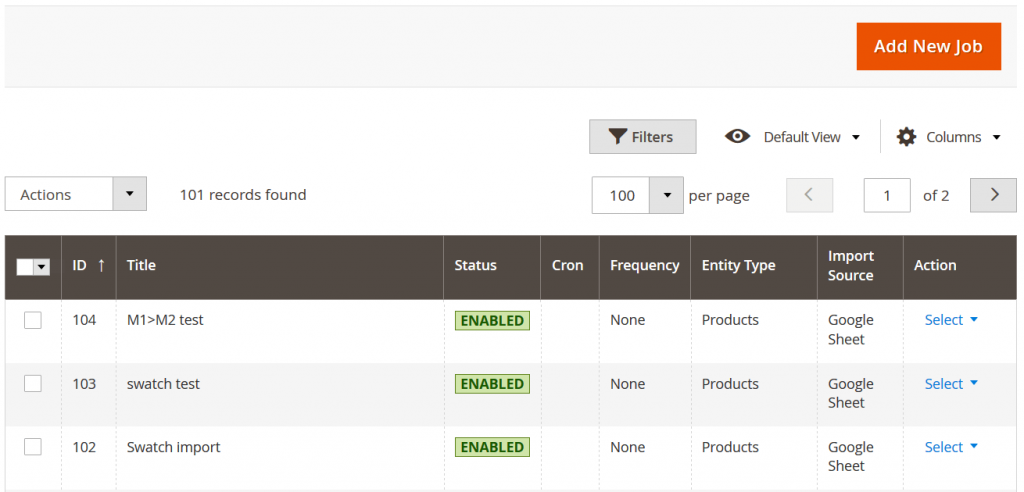Click the current page number field
Viewport: 1024px width, 492px height.
coord(887,195)
